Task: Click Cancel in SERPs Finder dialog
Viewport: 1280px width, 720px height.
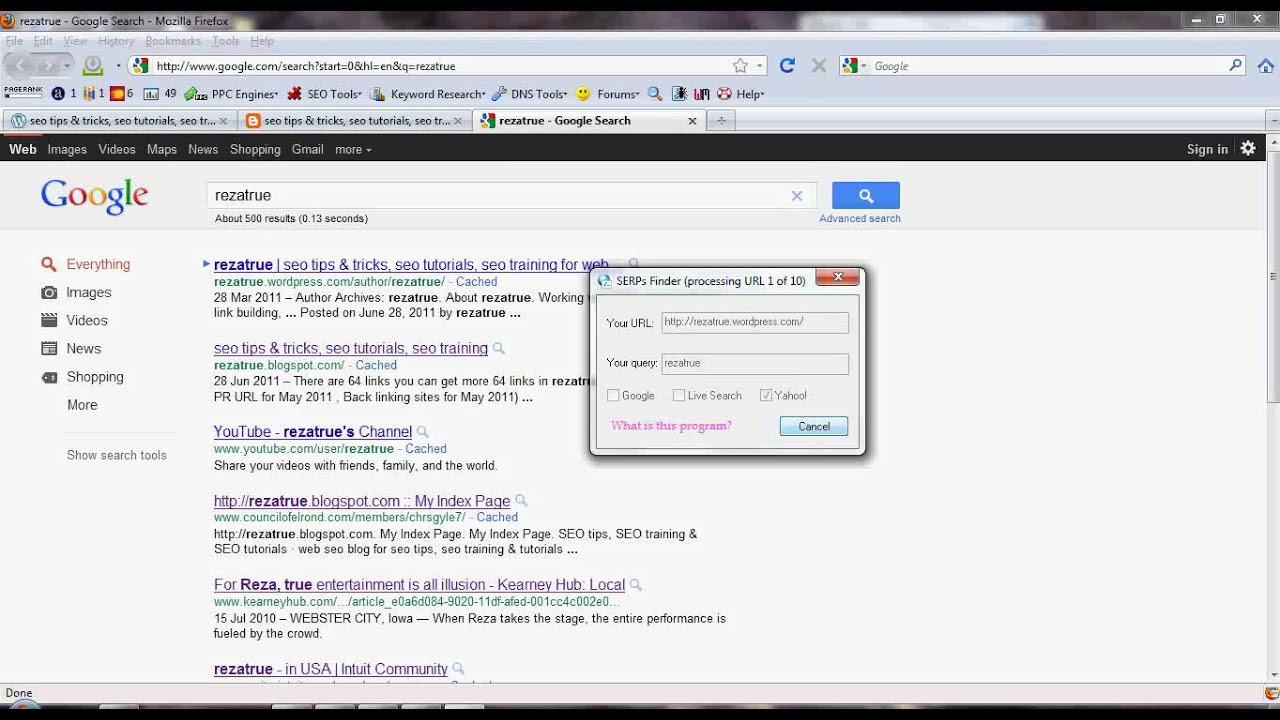Action: [814, 426]
